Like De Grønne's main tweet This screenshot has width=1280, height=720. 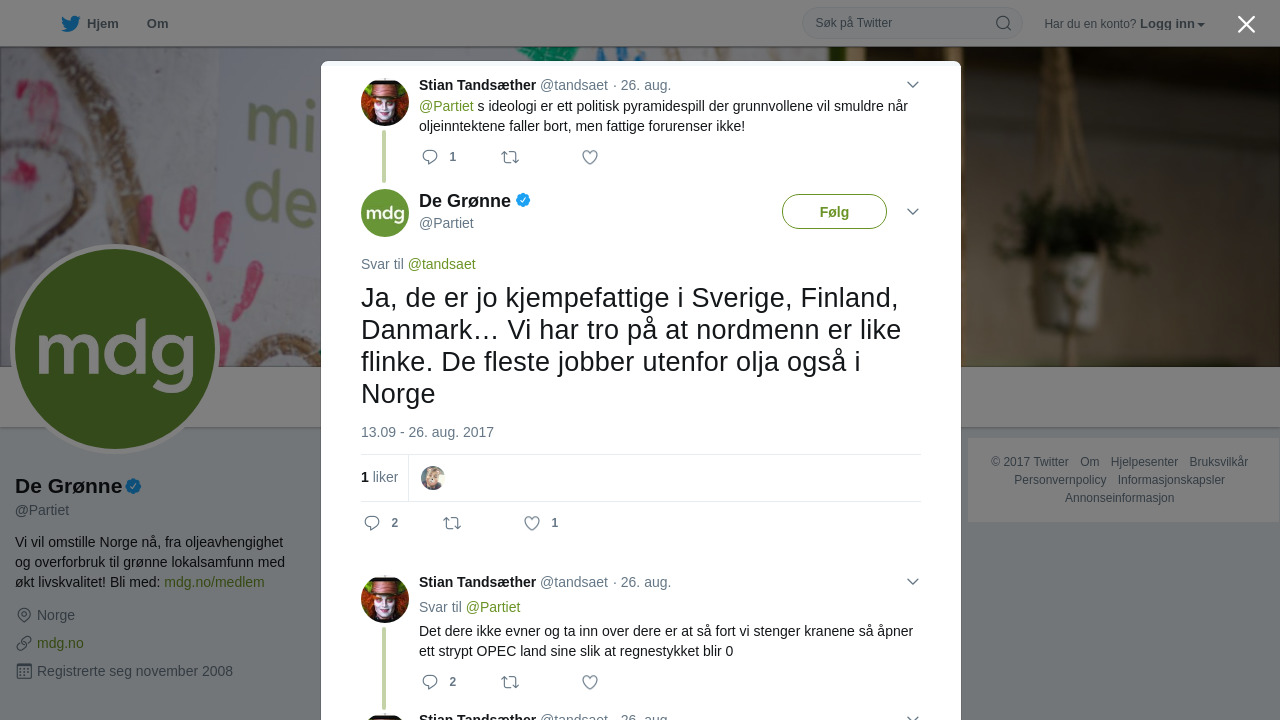click(532, 523)
